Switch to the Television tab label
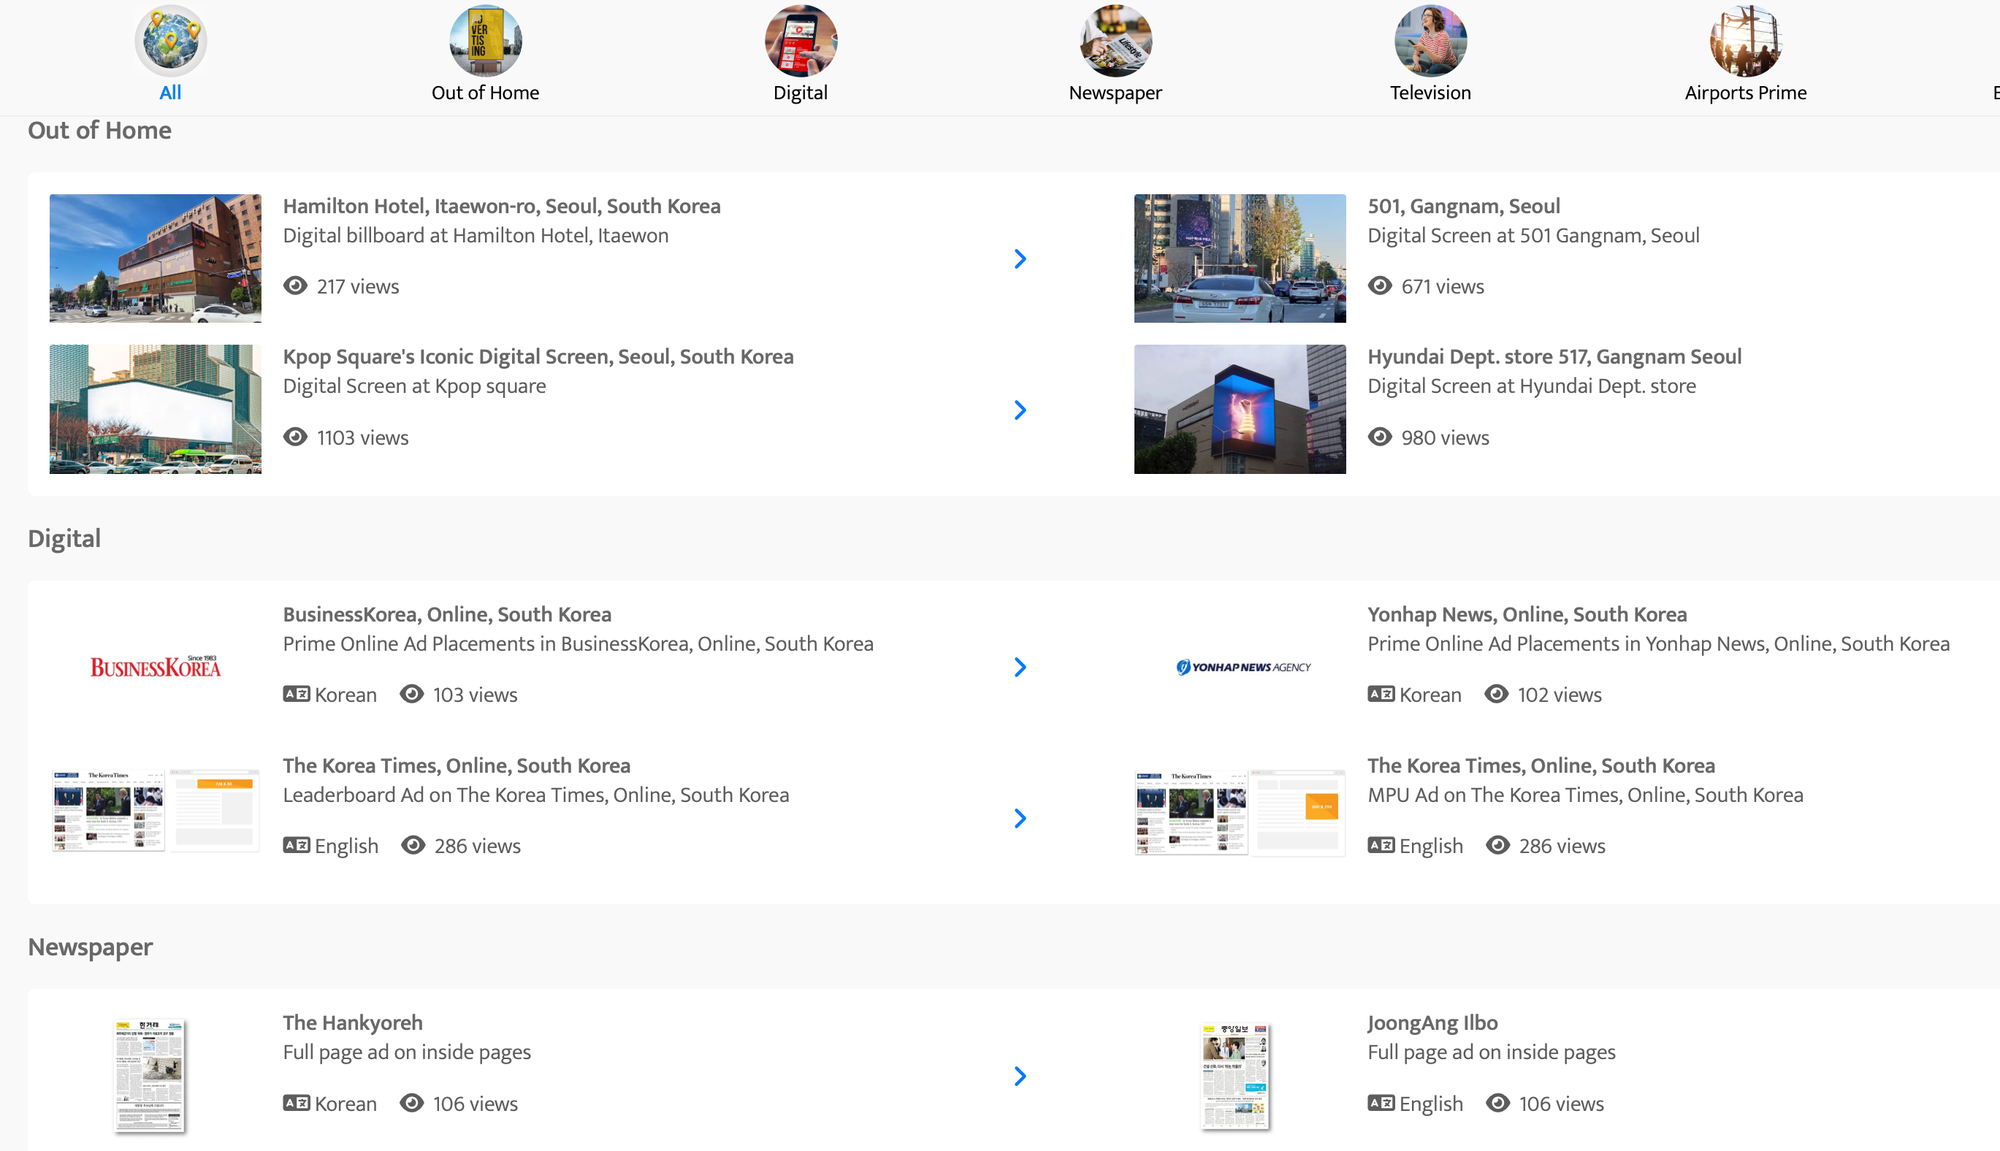This screenshot has width=2000, height=1151. pyautogui.click(x=1431, y=93)
